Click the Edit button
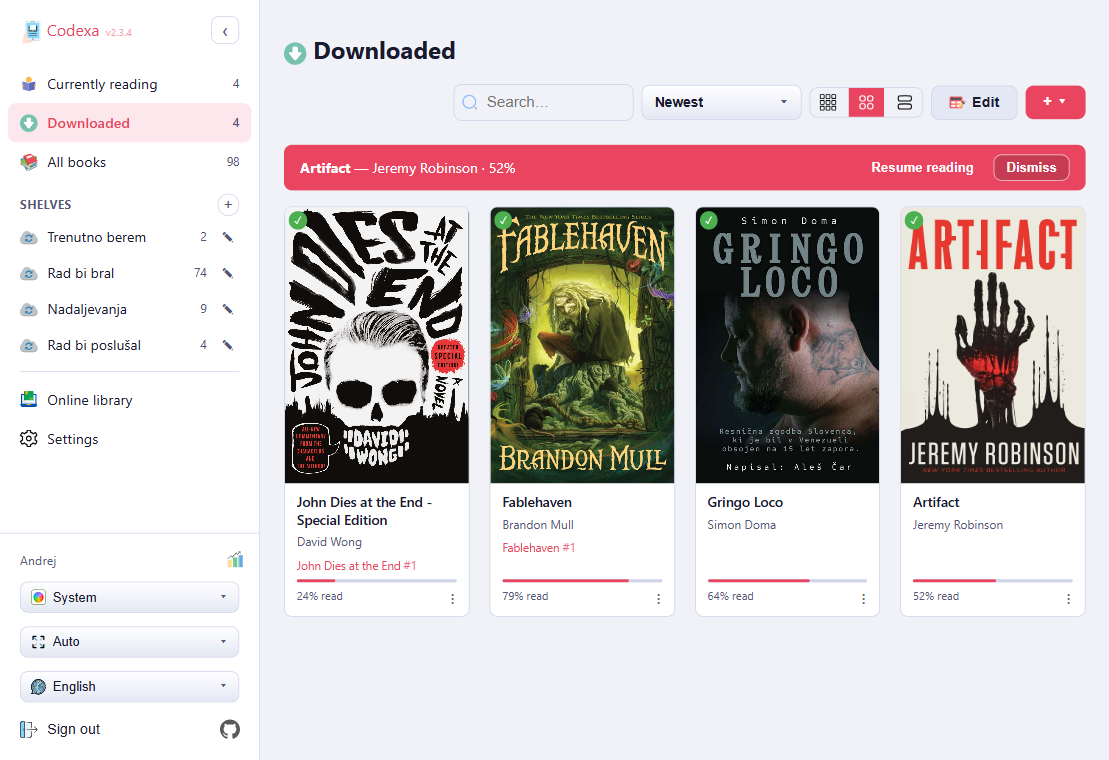Screen dimensions: 1109x760 pyautogui.click(x=974, y=103)
